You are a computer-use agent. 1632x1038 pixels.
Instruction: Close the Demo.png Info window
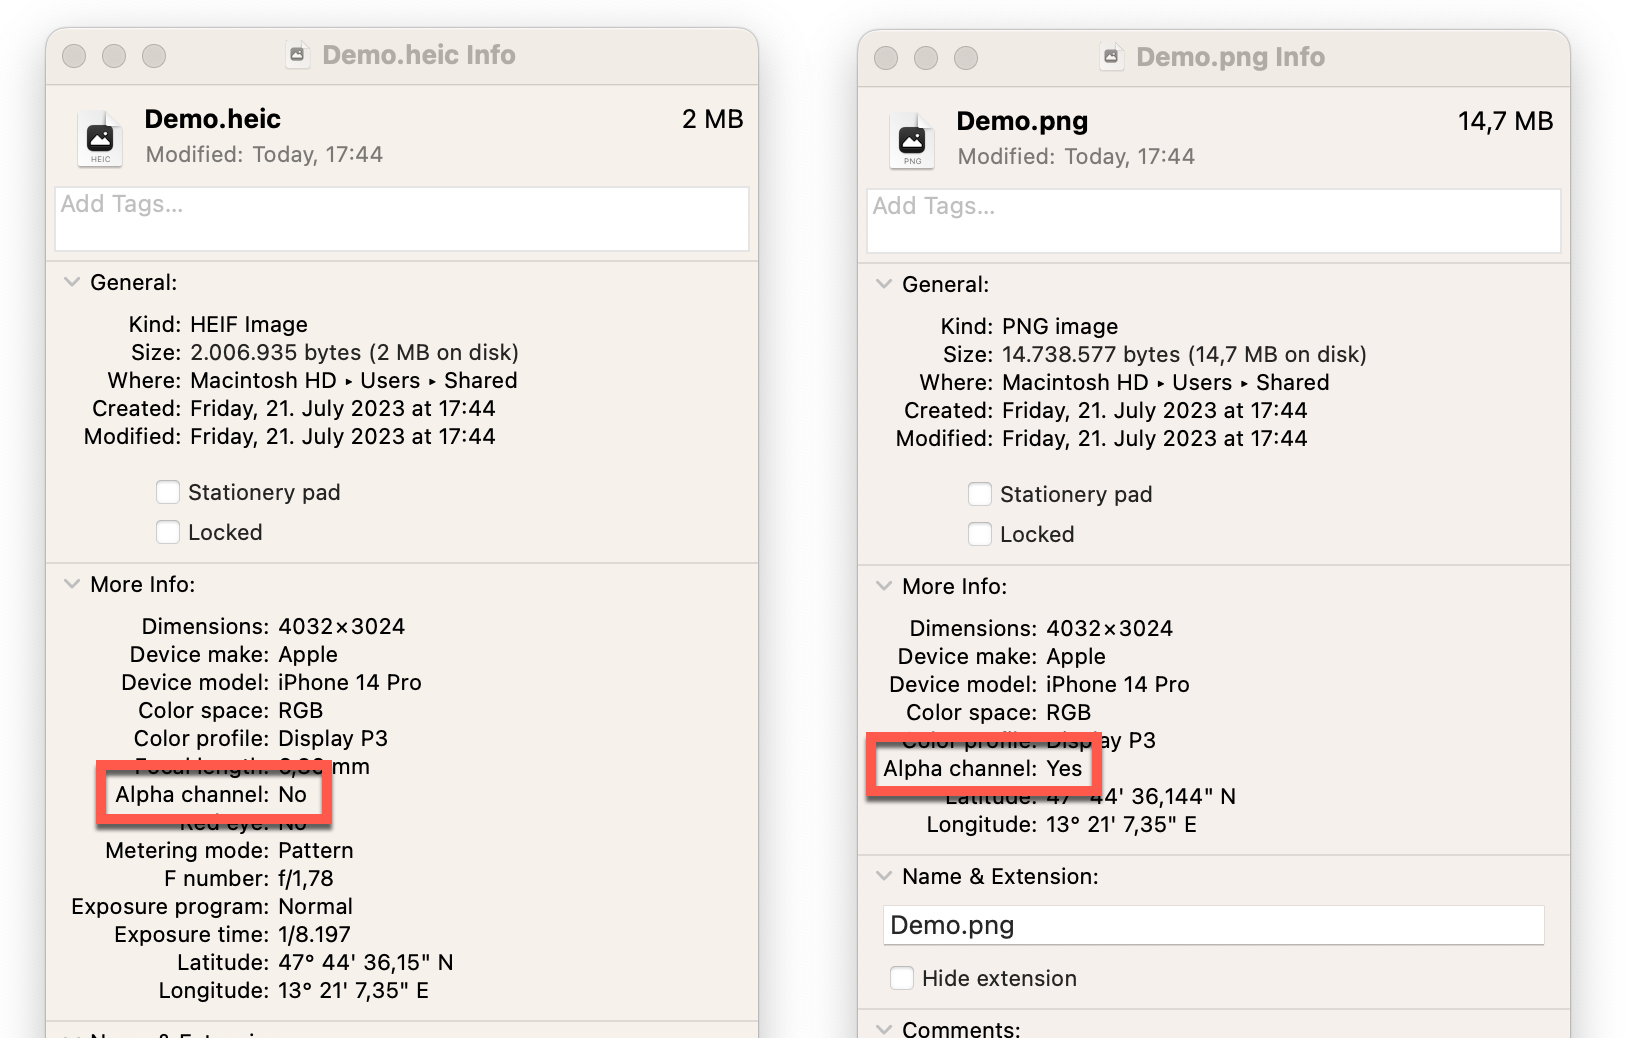[x=886, y=58]
